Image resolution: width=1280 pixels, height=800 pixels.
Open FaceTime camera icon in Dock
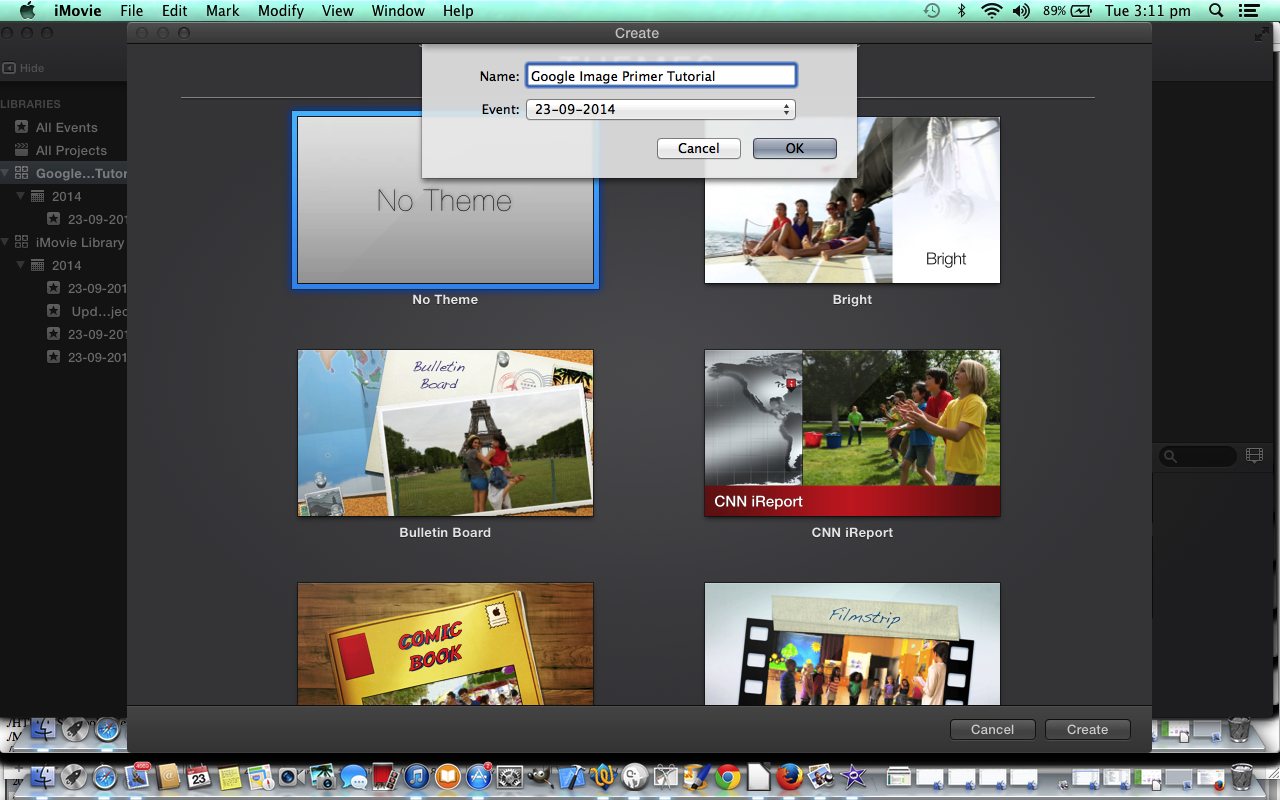click(291, 777)
